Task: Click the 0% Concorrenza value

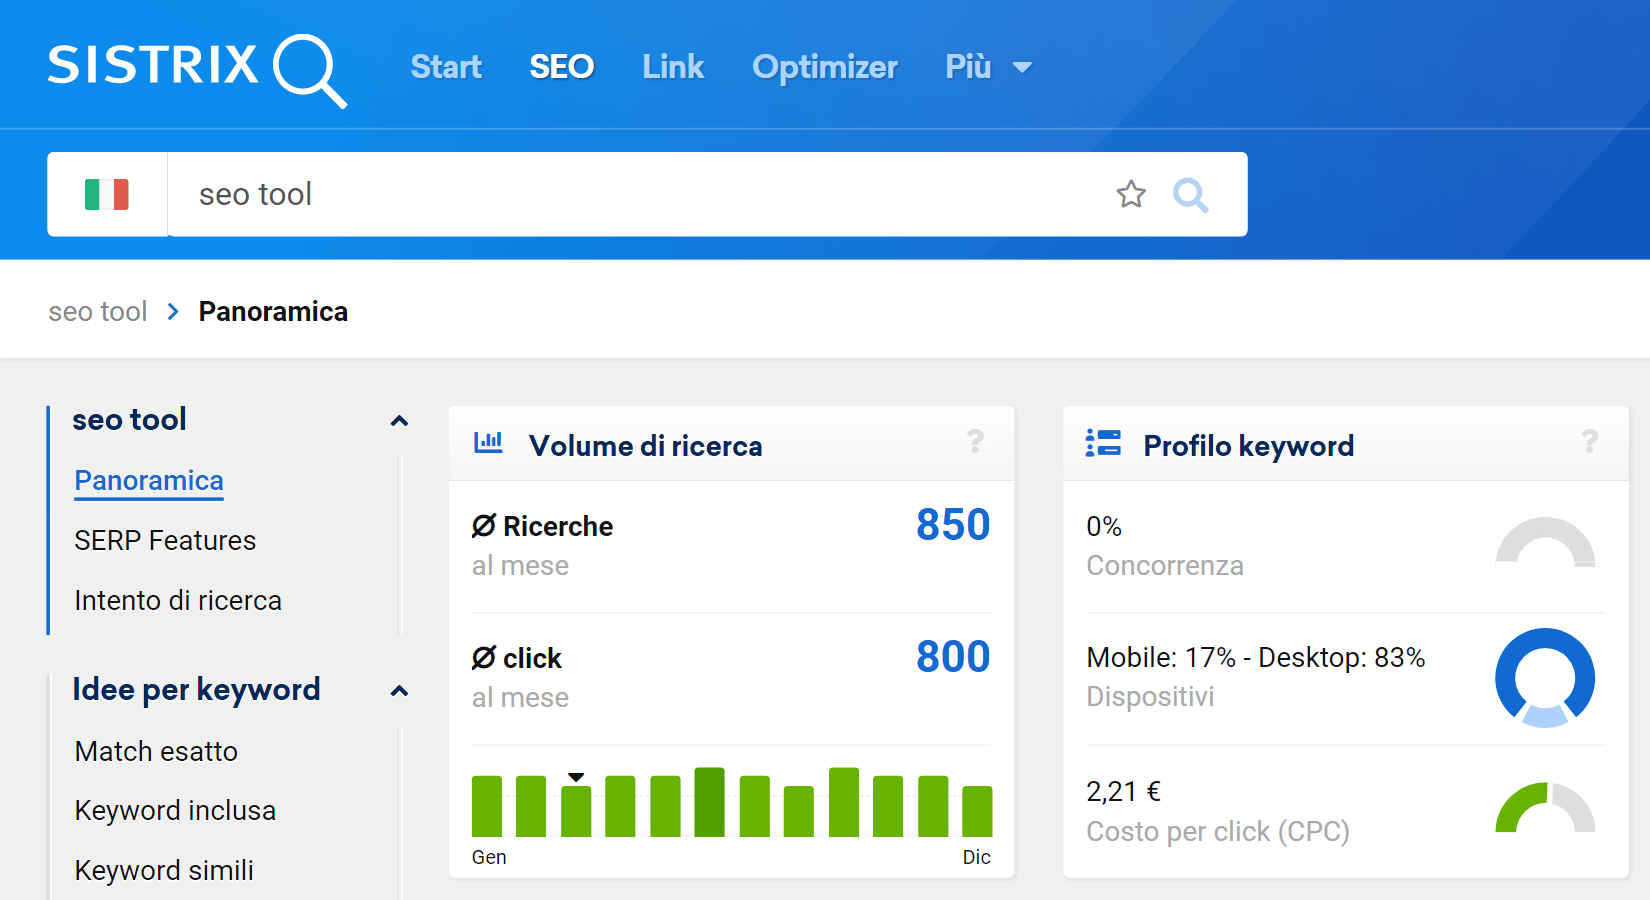Action: (x=1104, y=527)
